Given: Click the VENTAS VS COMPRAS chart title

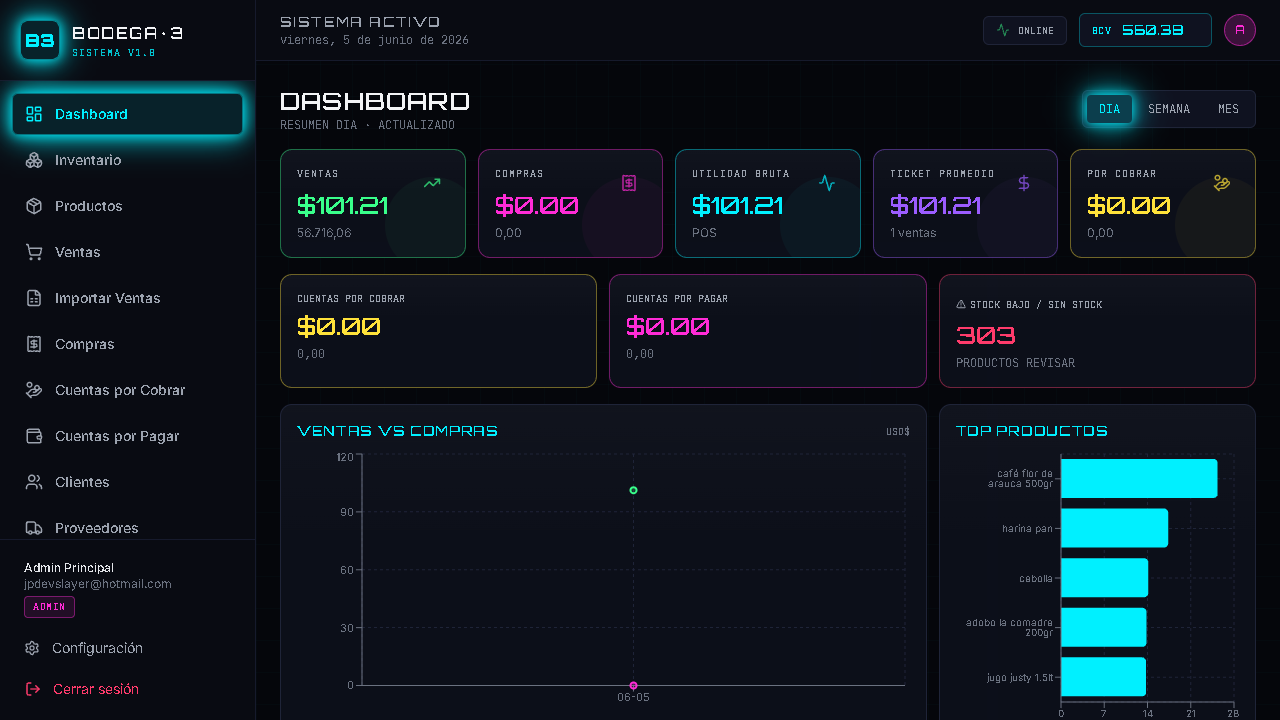Looking at the screenshot, I should [397, 431].
